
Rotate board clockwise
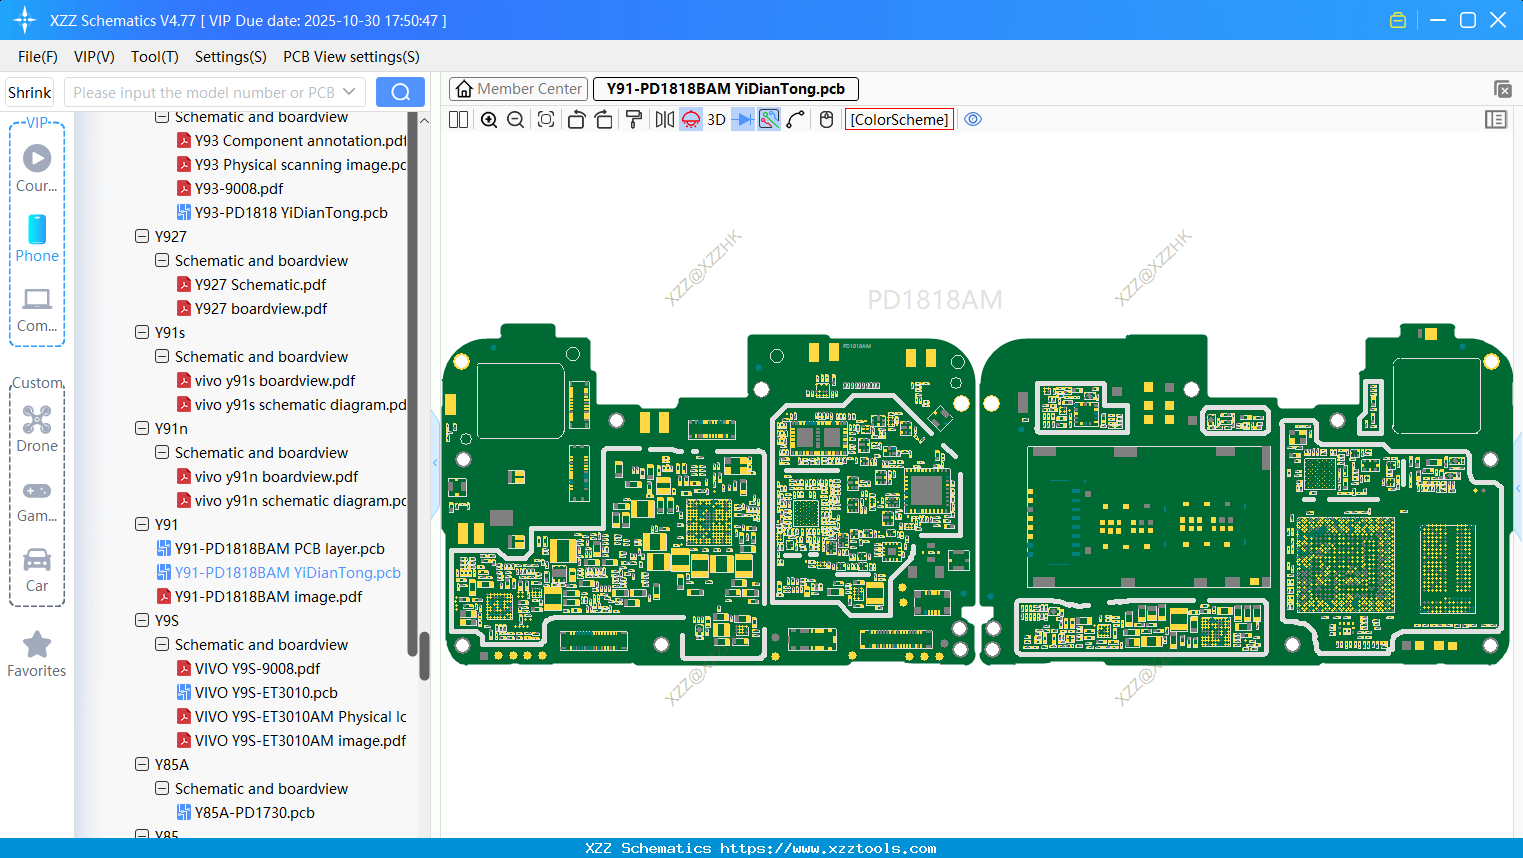(603, 119)
